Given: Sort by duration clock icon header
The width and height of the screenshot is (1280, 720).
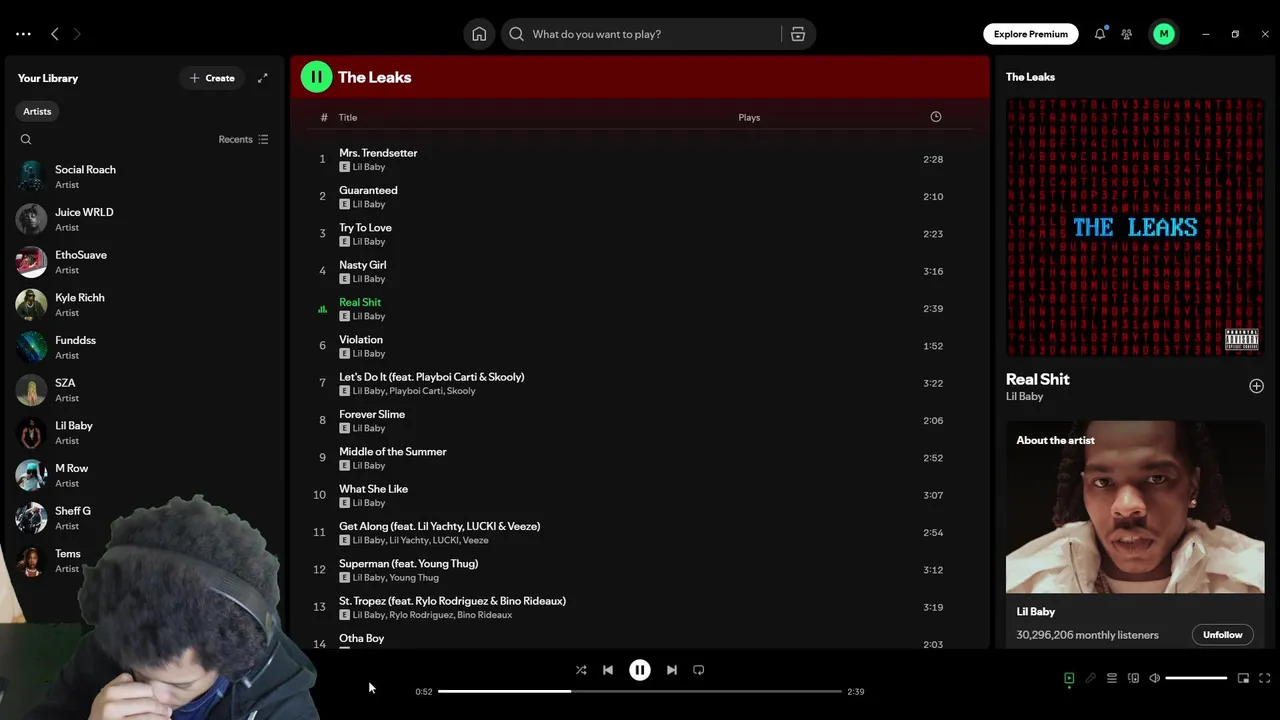Looking at the screenshot, I should coord(936,117).
